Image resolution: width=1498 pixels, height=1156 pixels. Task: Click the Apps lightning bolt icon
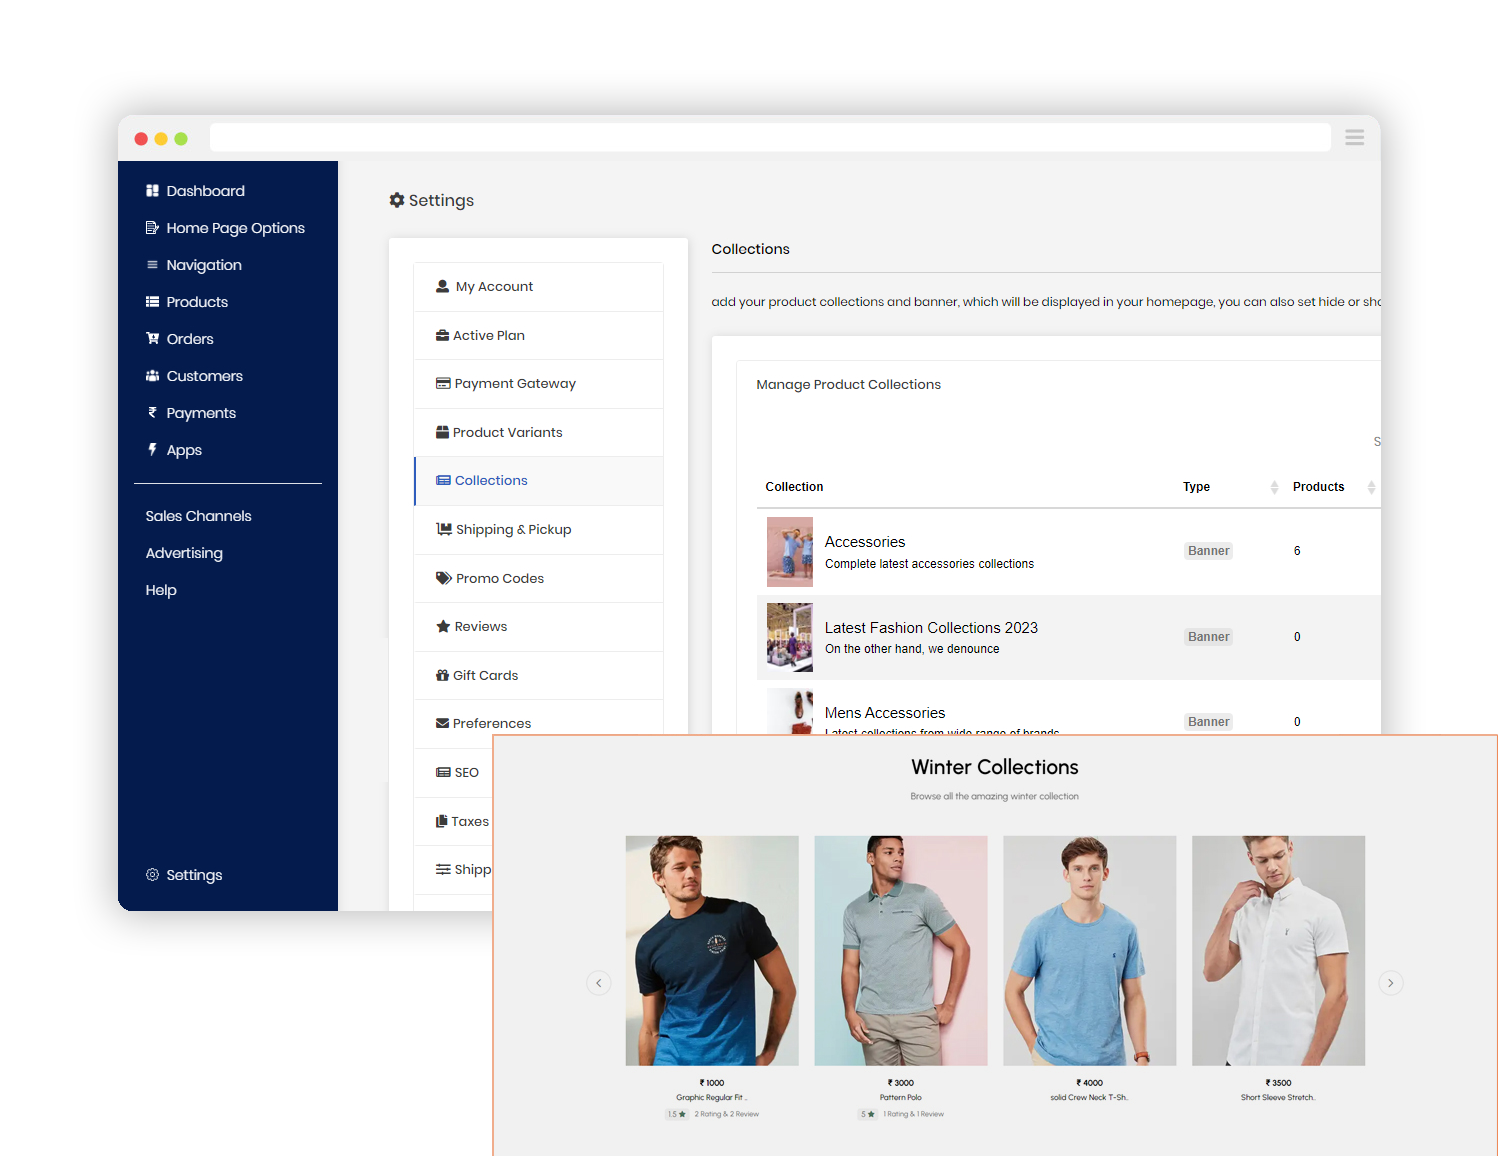click(x=152, y=450)
